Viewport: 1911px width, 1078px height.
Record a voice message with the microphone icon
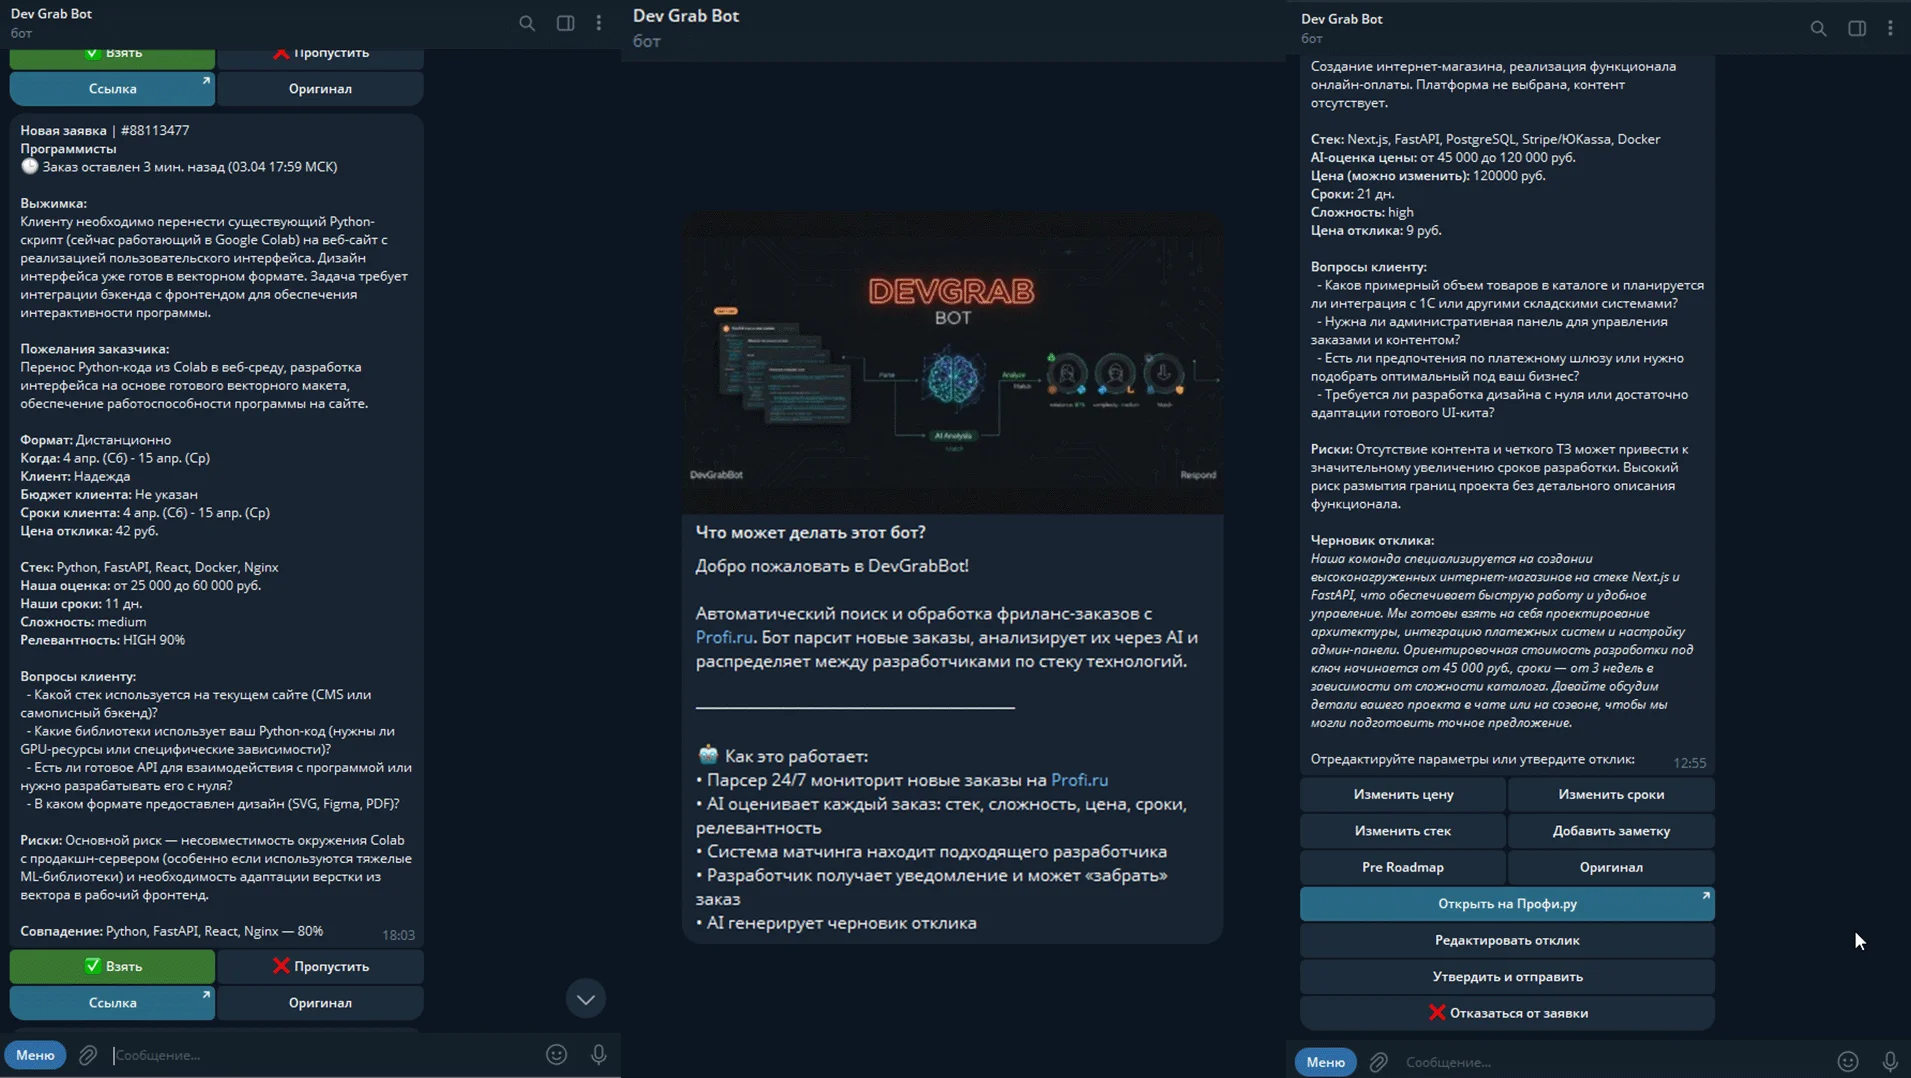point(597,1054)
